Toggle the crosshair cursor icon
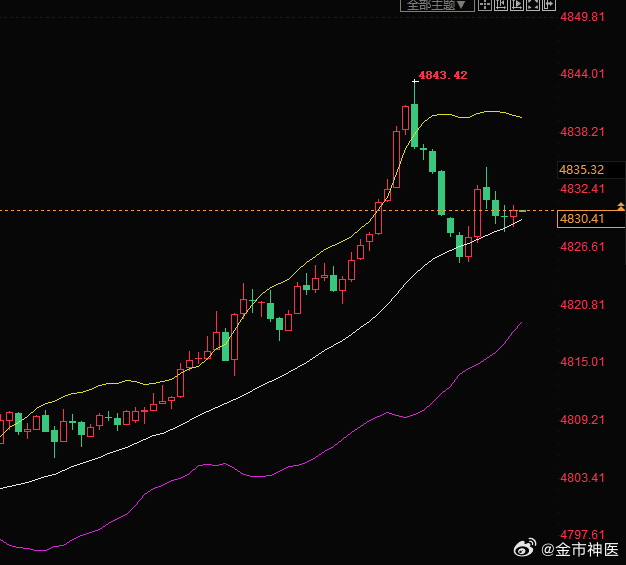Viewport: 626px width, 565px height. [485, 5]
